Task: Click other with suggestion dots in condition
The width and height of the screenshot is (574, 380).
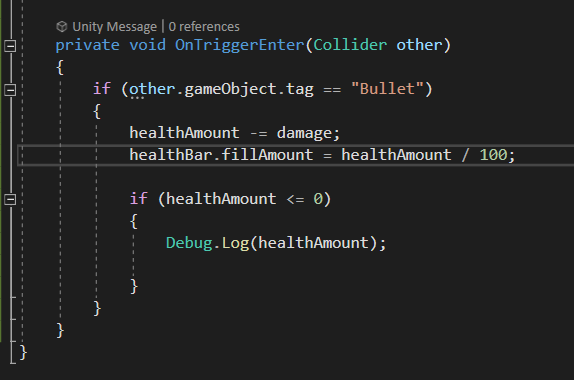Action: (x=152, y=90)
